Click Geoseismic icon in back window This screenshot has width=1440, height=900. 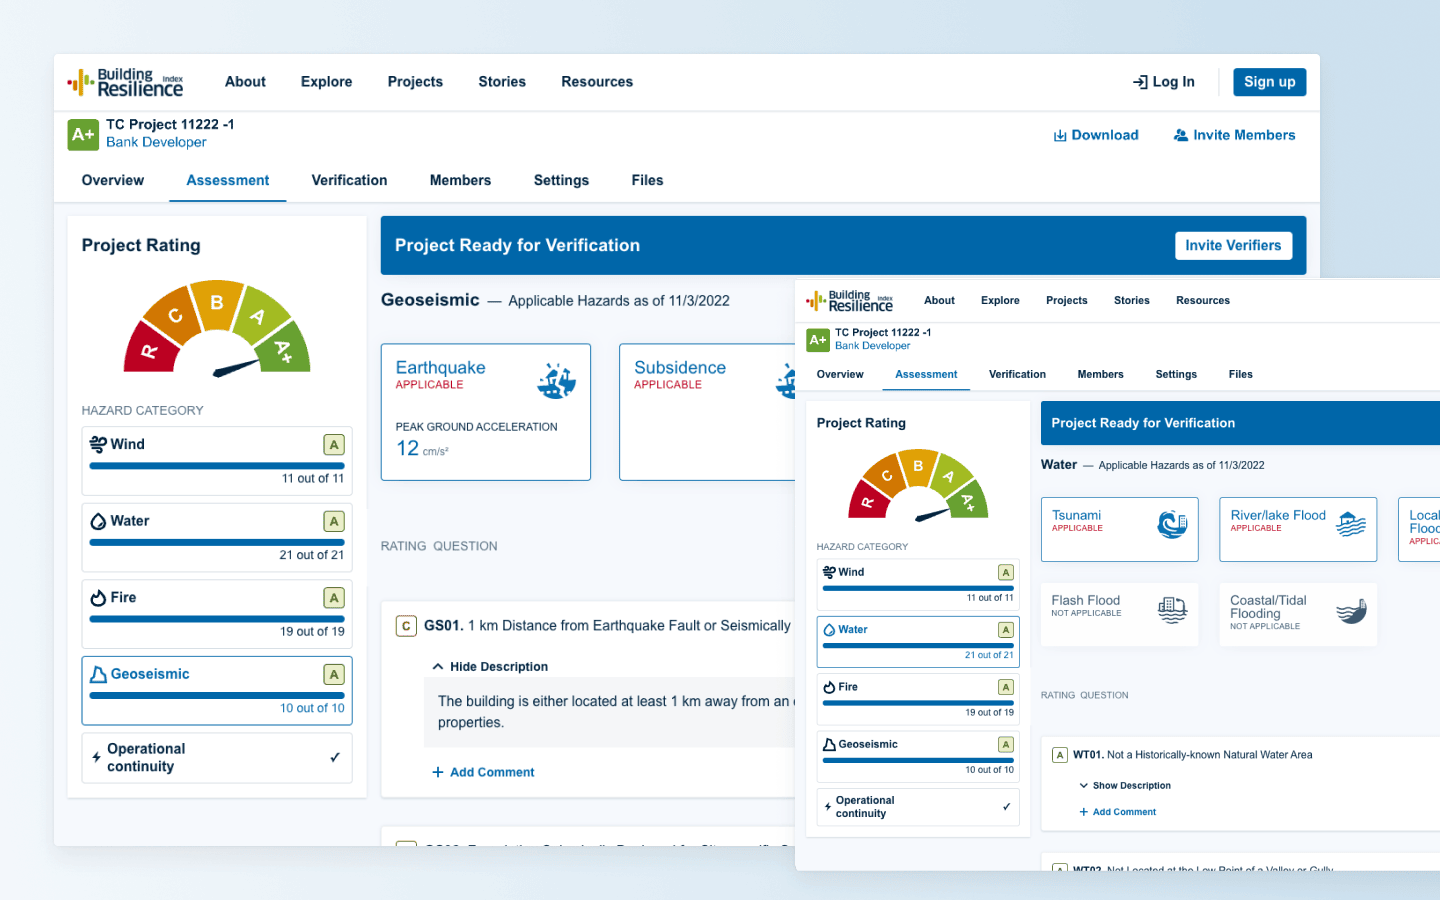click(98, 675)
